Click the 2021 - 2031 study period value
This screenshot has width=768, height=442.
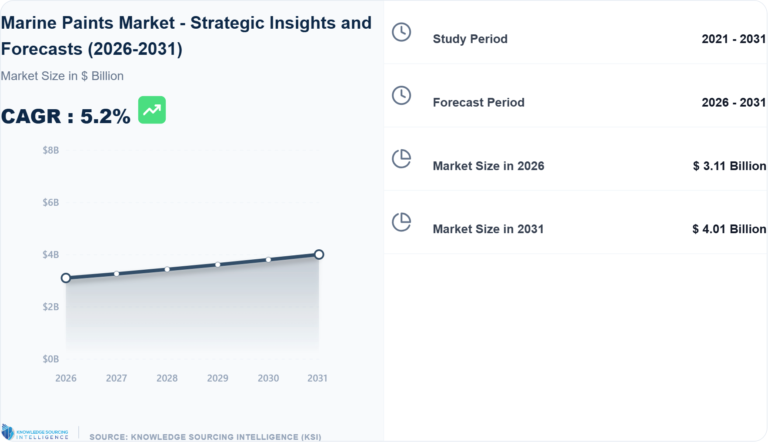point(733,39)
